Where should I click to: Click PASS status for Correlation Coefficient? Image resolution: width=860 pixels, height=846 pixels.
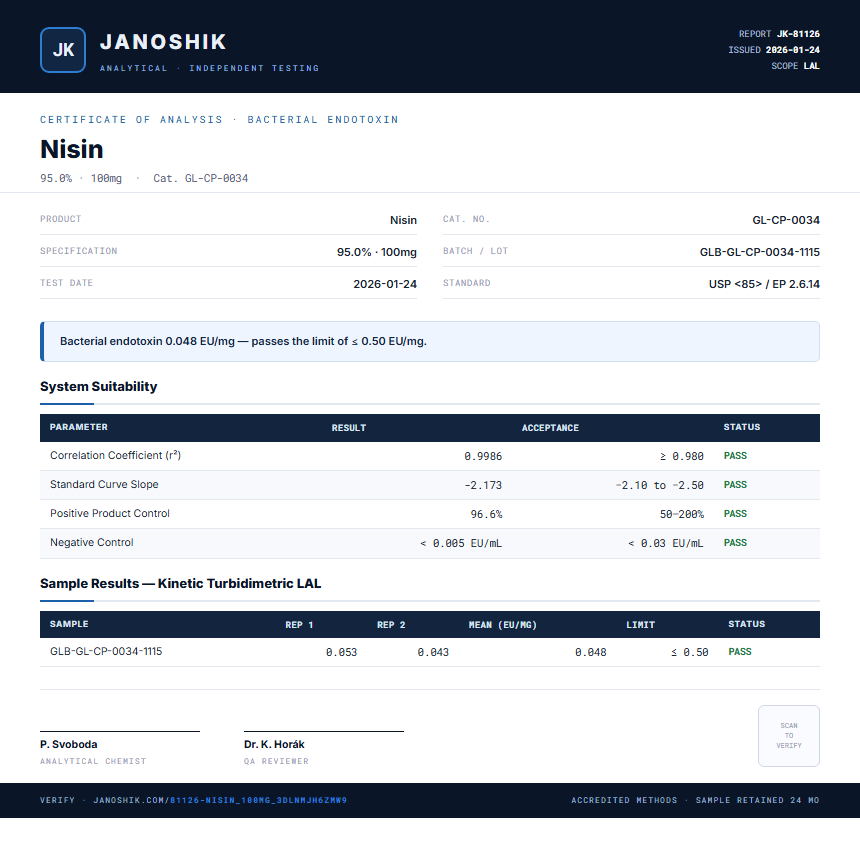click(x=735, y=455)
